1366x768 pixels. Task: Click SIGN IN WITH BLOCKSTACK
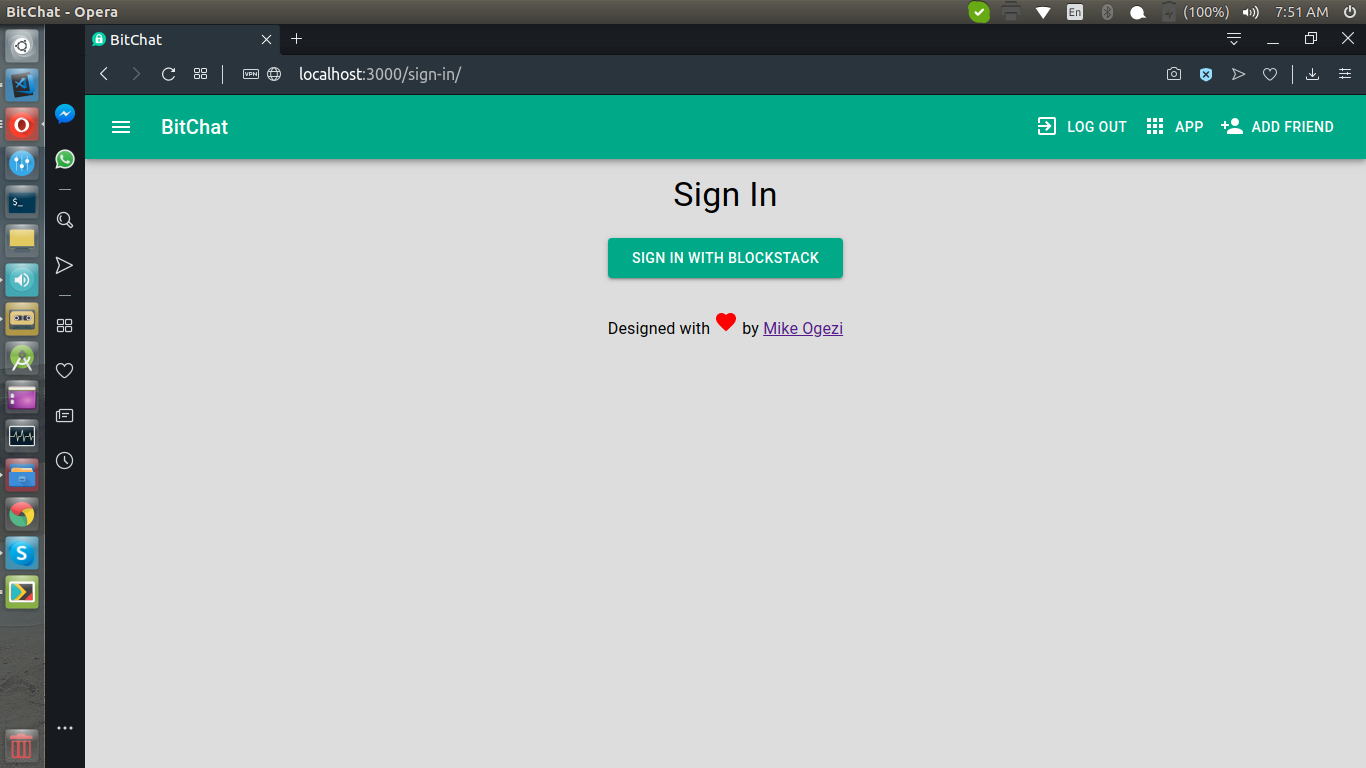tap(725, 258)
